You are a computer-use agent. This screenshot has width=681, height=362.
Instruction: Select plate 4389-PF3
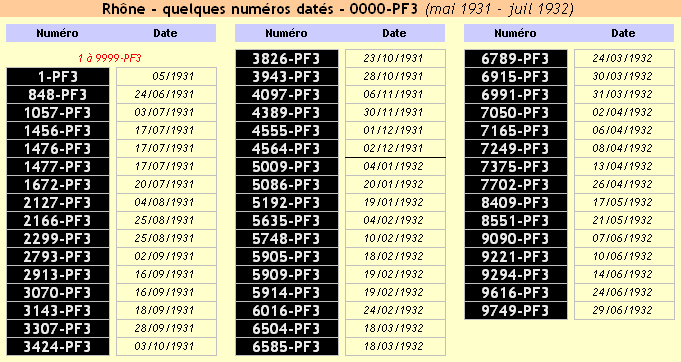287,113
